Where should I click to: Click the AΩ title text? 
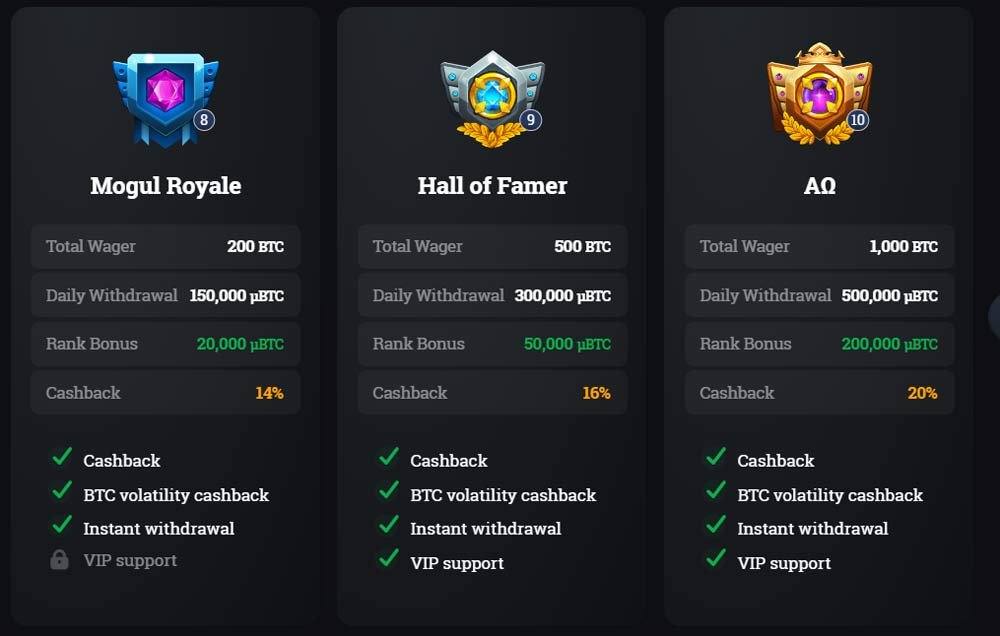click(x=820, y=186)
